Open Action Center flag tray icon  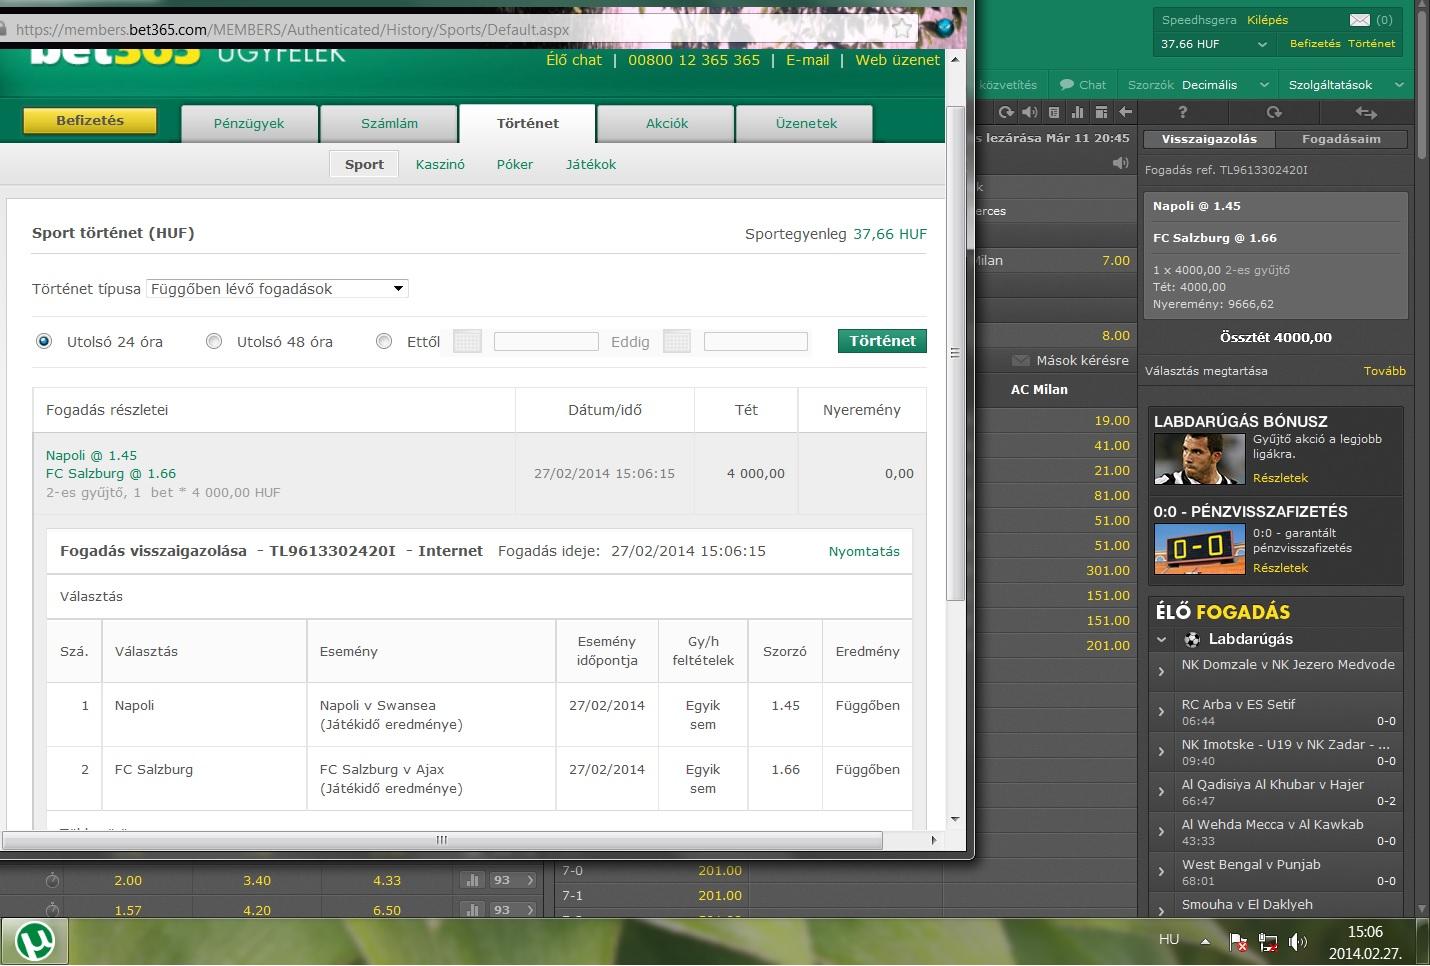1237,941
